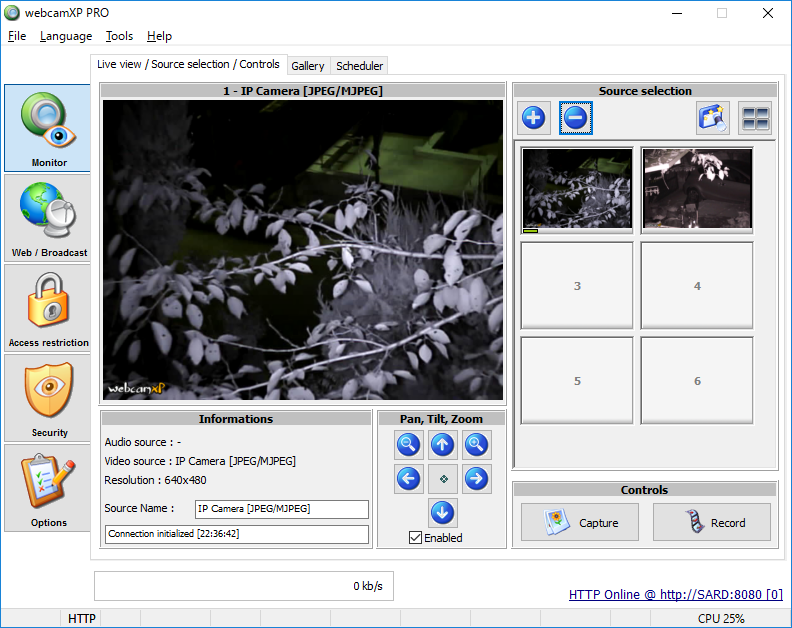Open the Monitor section in sidebar
The width and height of the screenshot is (792, 628).
pyautogui.click(x=47, y=128)
